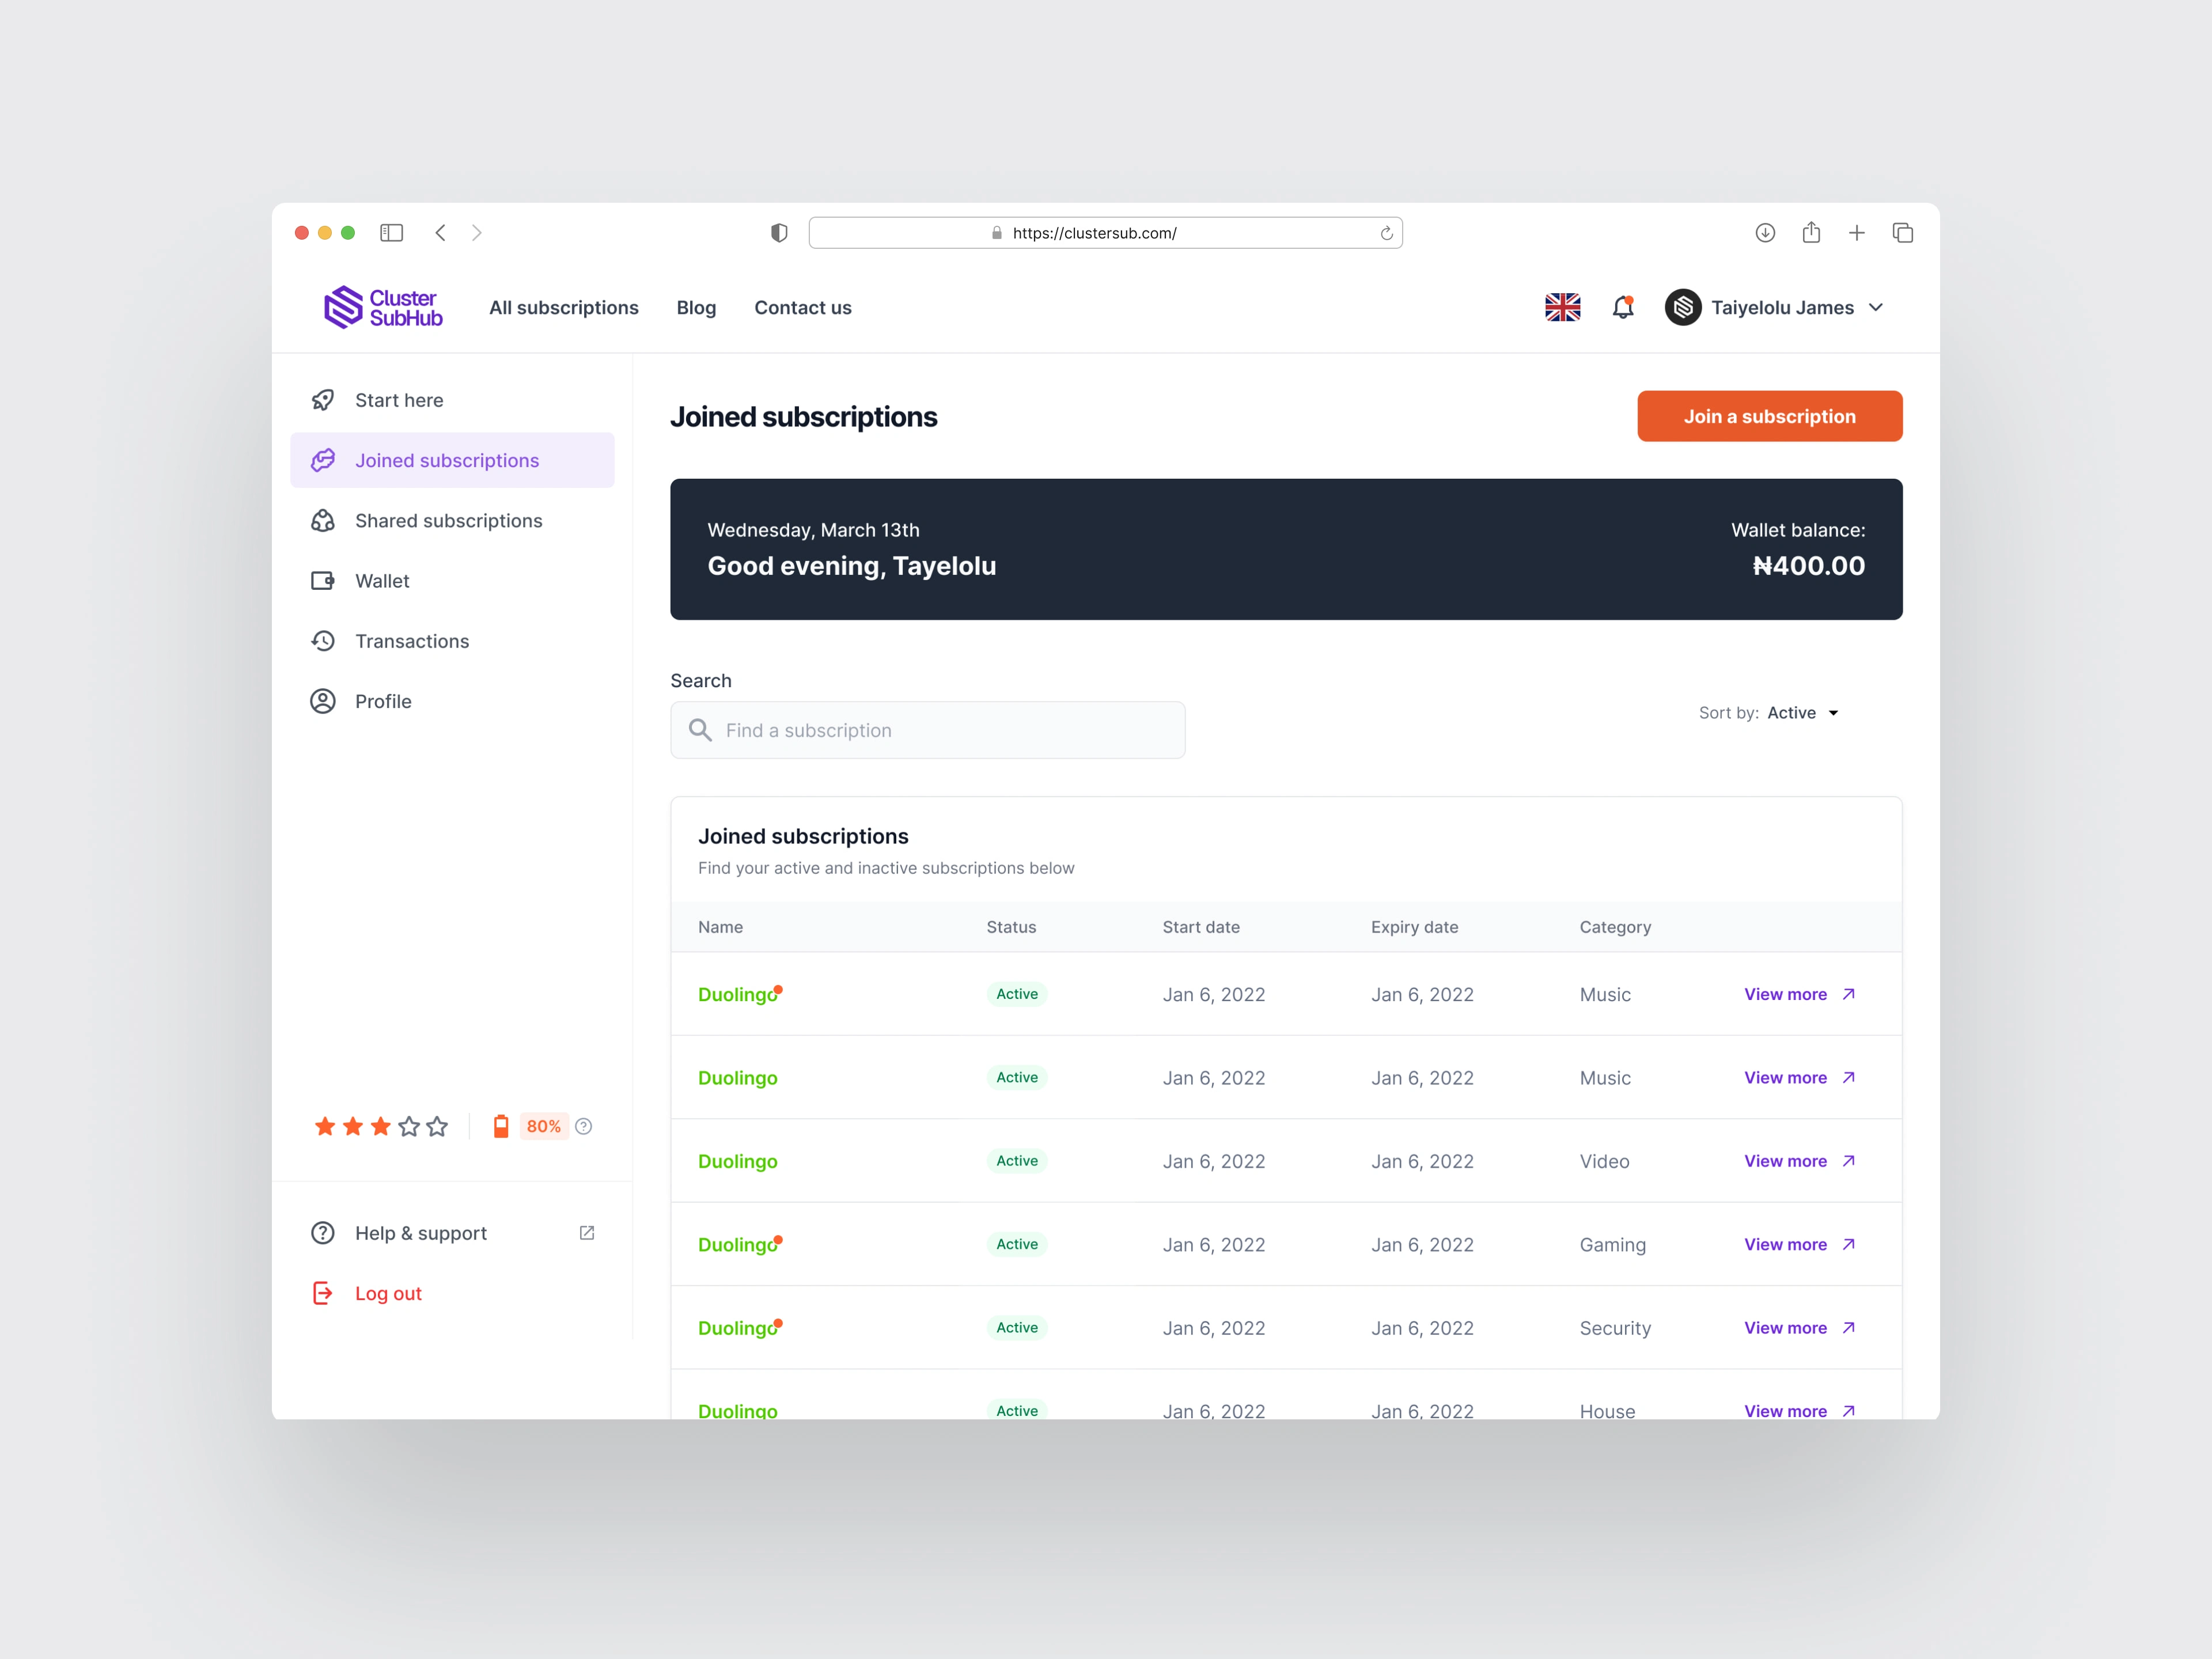
Task: Reload the page with the refresh icon
Action: (x=1386, y=233)
